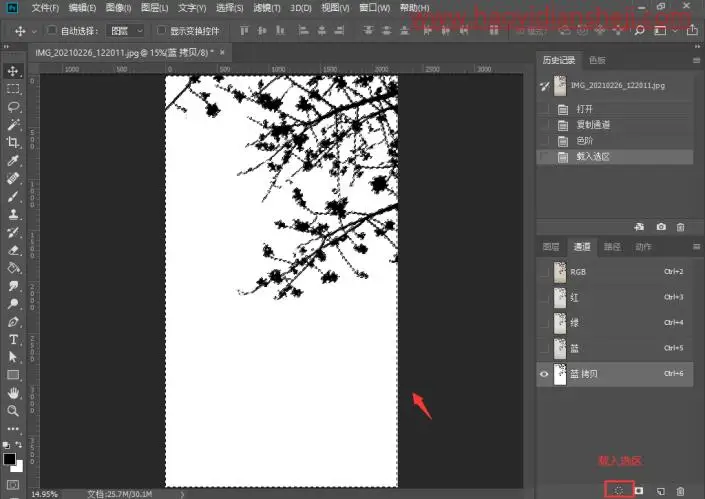Screen dimensions: 705x499
Task: Select the Crop tool
Action: [x=13, y=143]
